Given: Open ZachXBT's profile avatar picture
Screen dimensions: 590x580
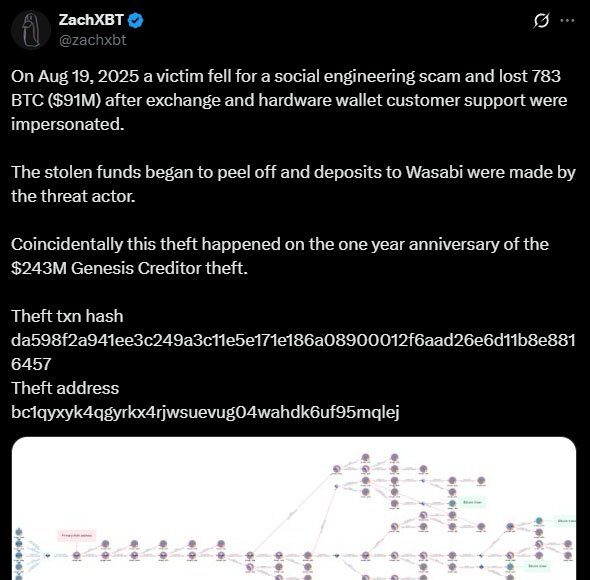Looking at the screenshot, I should (x=30, y=30).
